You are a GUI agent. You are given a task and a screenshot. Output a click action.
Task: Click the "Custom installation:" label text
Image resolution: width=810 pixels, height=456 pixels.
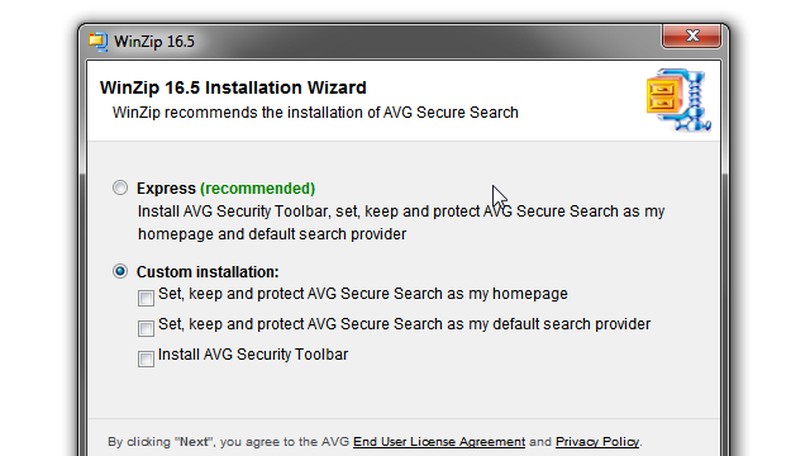(207, 271)
